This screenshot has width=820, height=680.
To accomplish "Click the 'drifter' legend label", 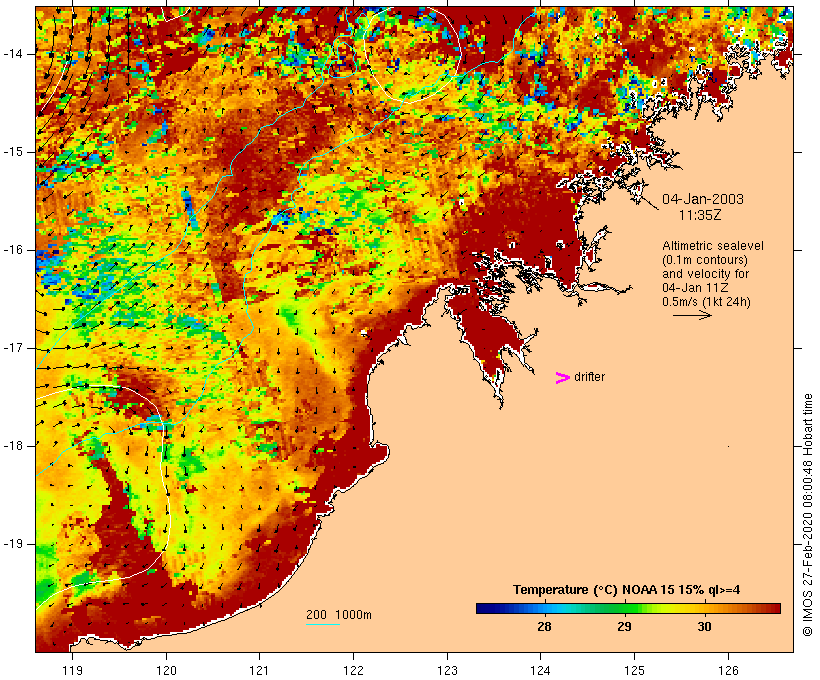I will pos(589,377).
